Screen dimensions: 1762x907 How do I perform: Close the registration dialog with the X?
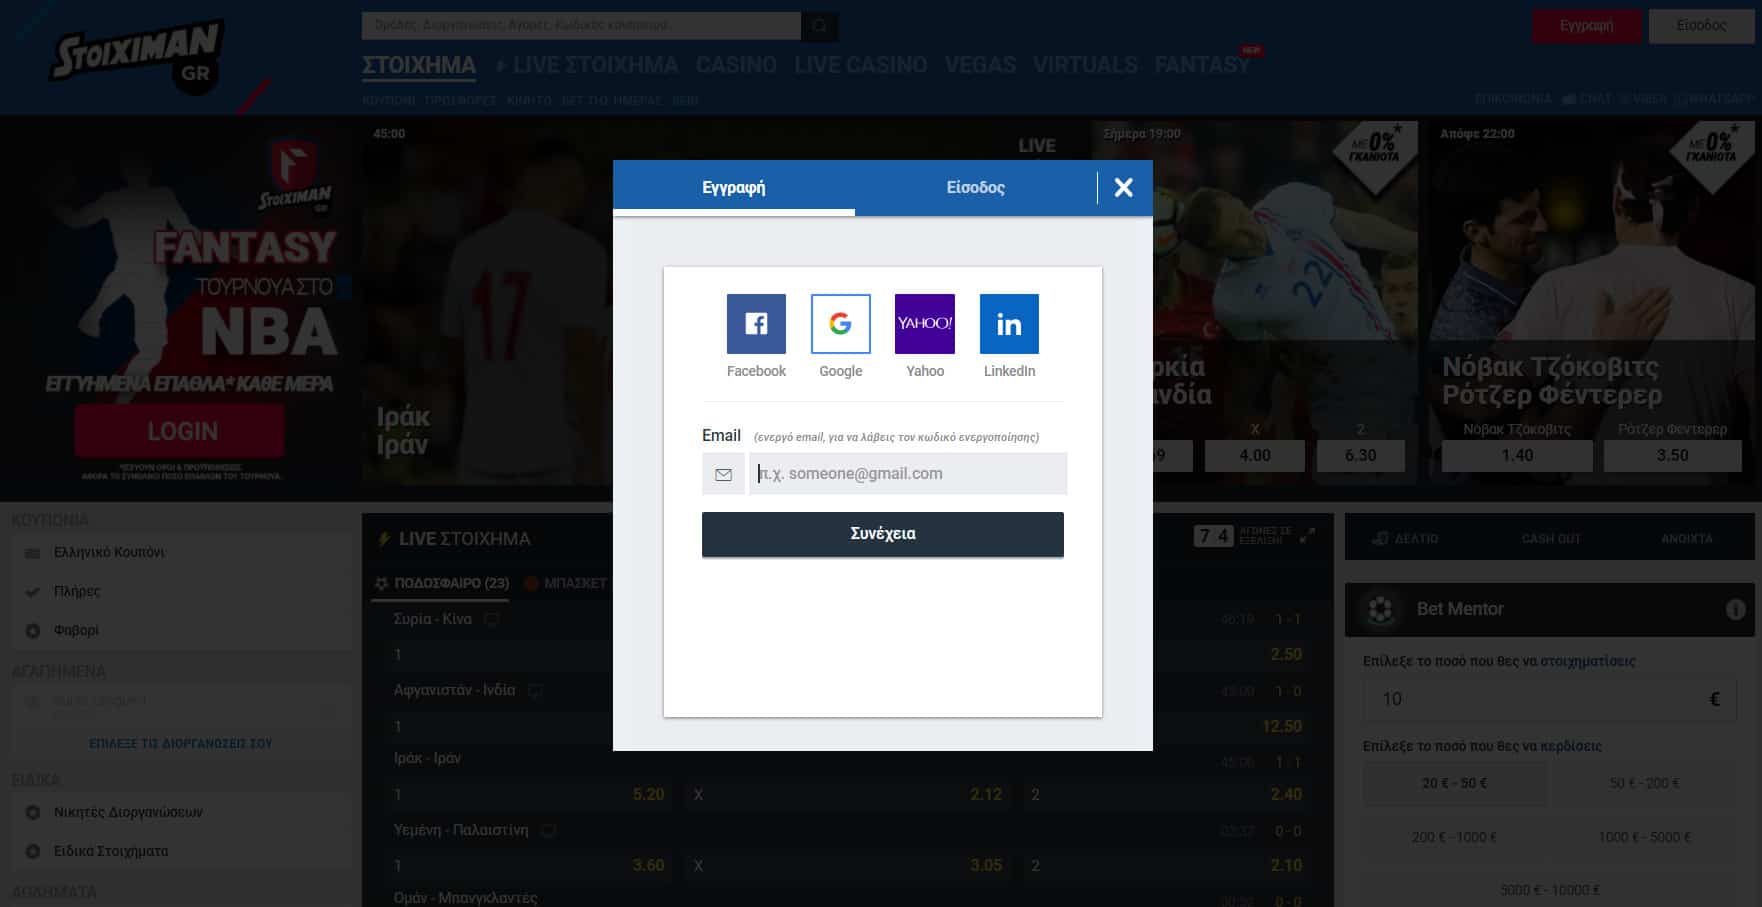(1124, 187)
